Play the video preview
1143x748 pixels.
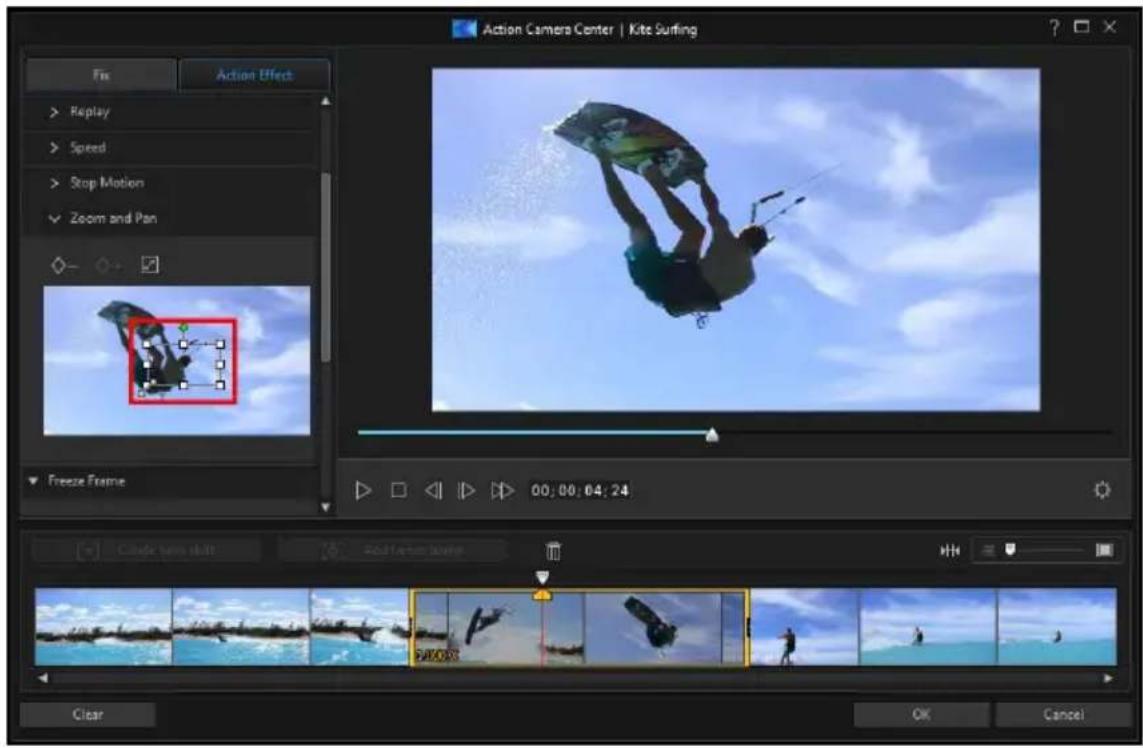click(x=363, y=491)
